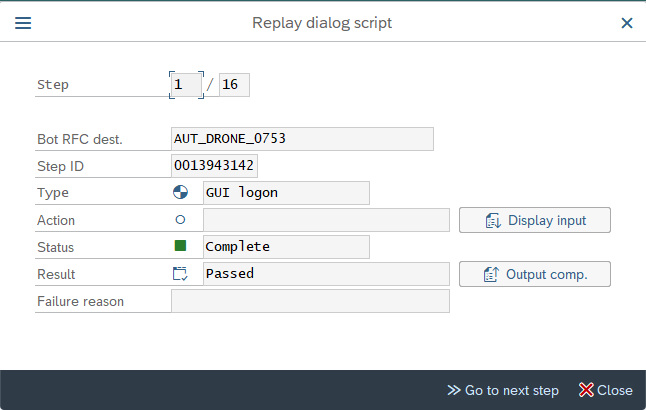The width and height of the screenshot is (646, 410).
Task: Click the Type field showing GUI logon
Action: tap(285, 192)
